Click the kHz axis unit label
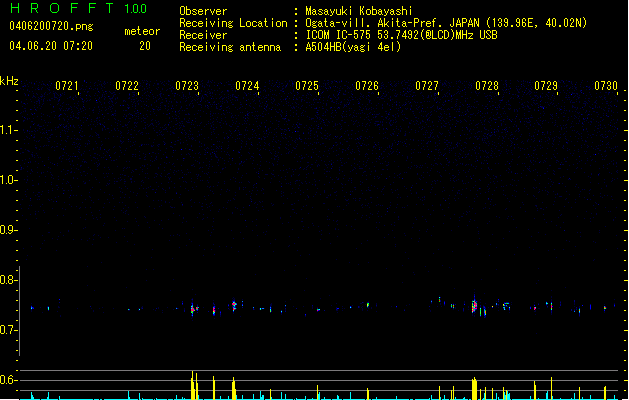This screenshot has height=400, width=629. click(9, 81)
